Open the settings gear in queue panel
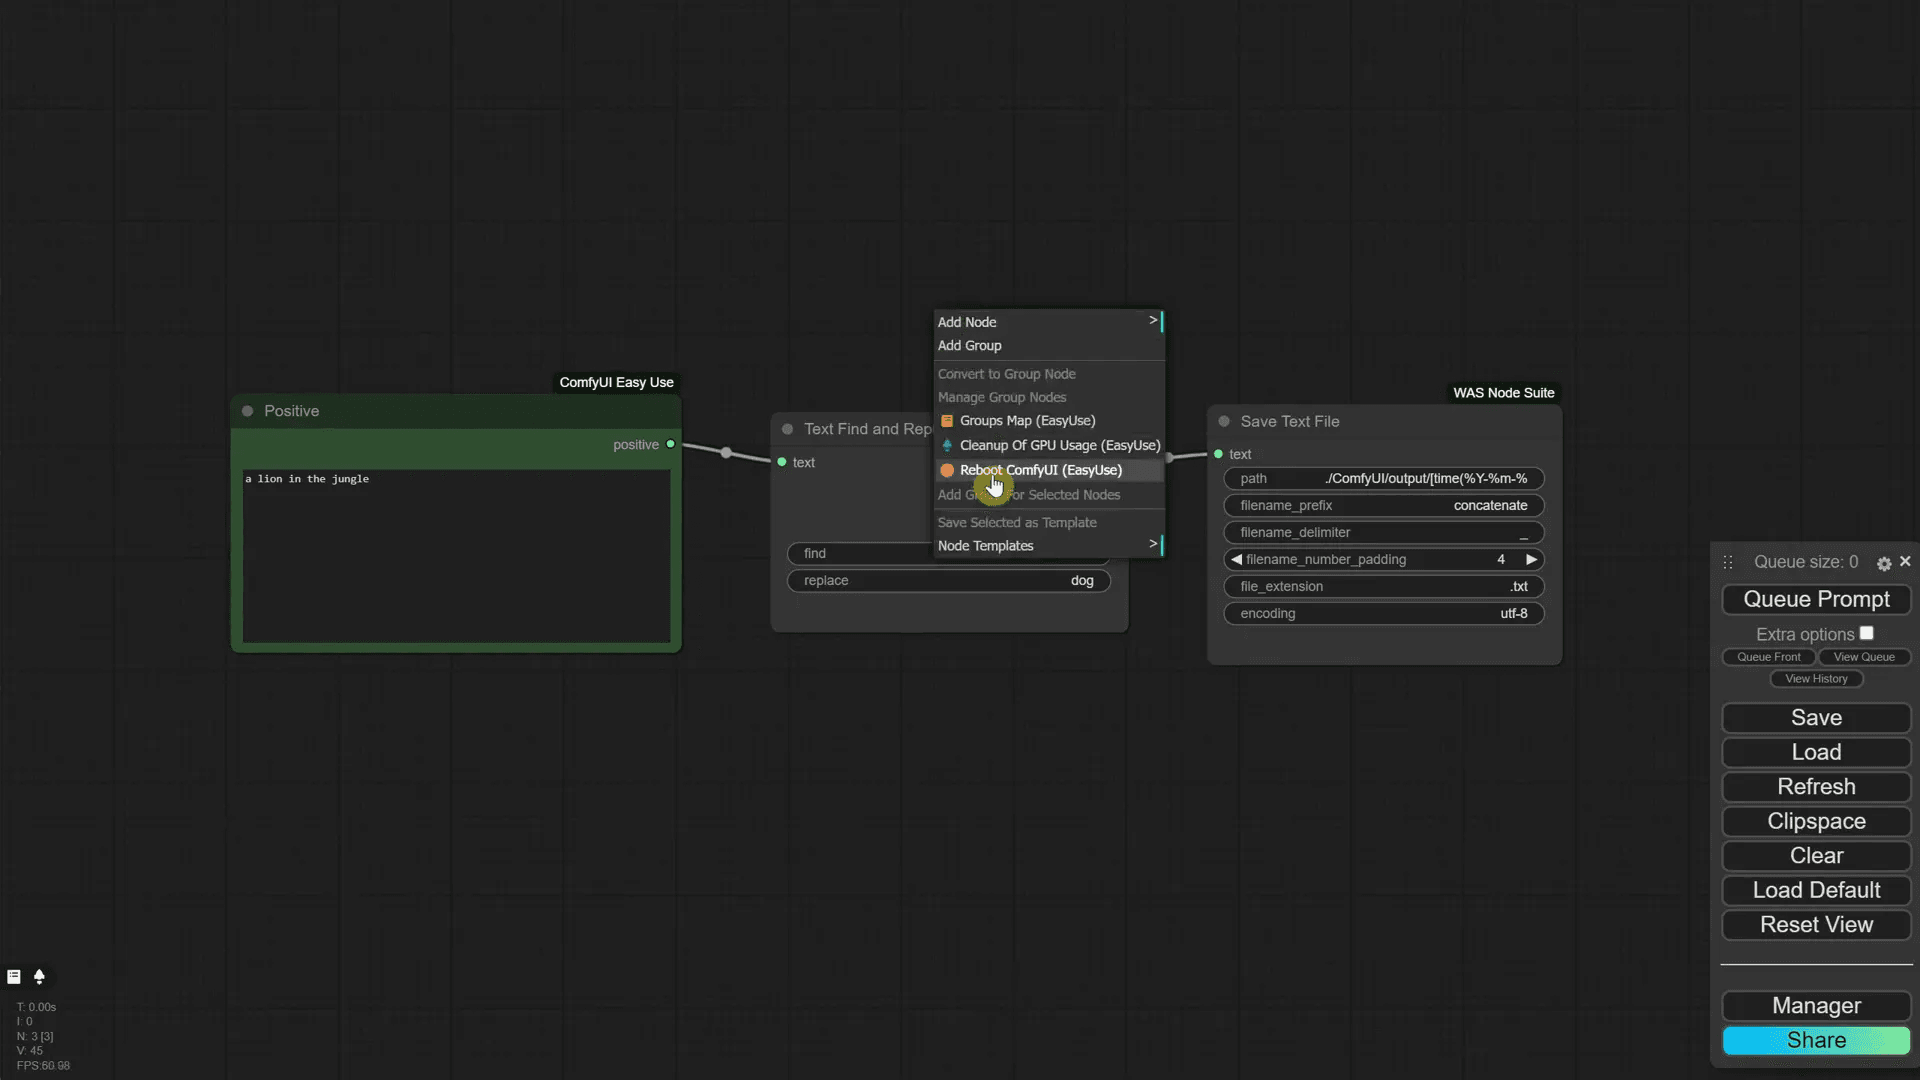Screen dimensions: 1920x1080 1884,564
